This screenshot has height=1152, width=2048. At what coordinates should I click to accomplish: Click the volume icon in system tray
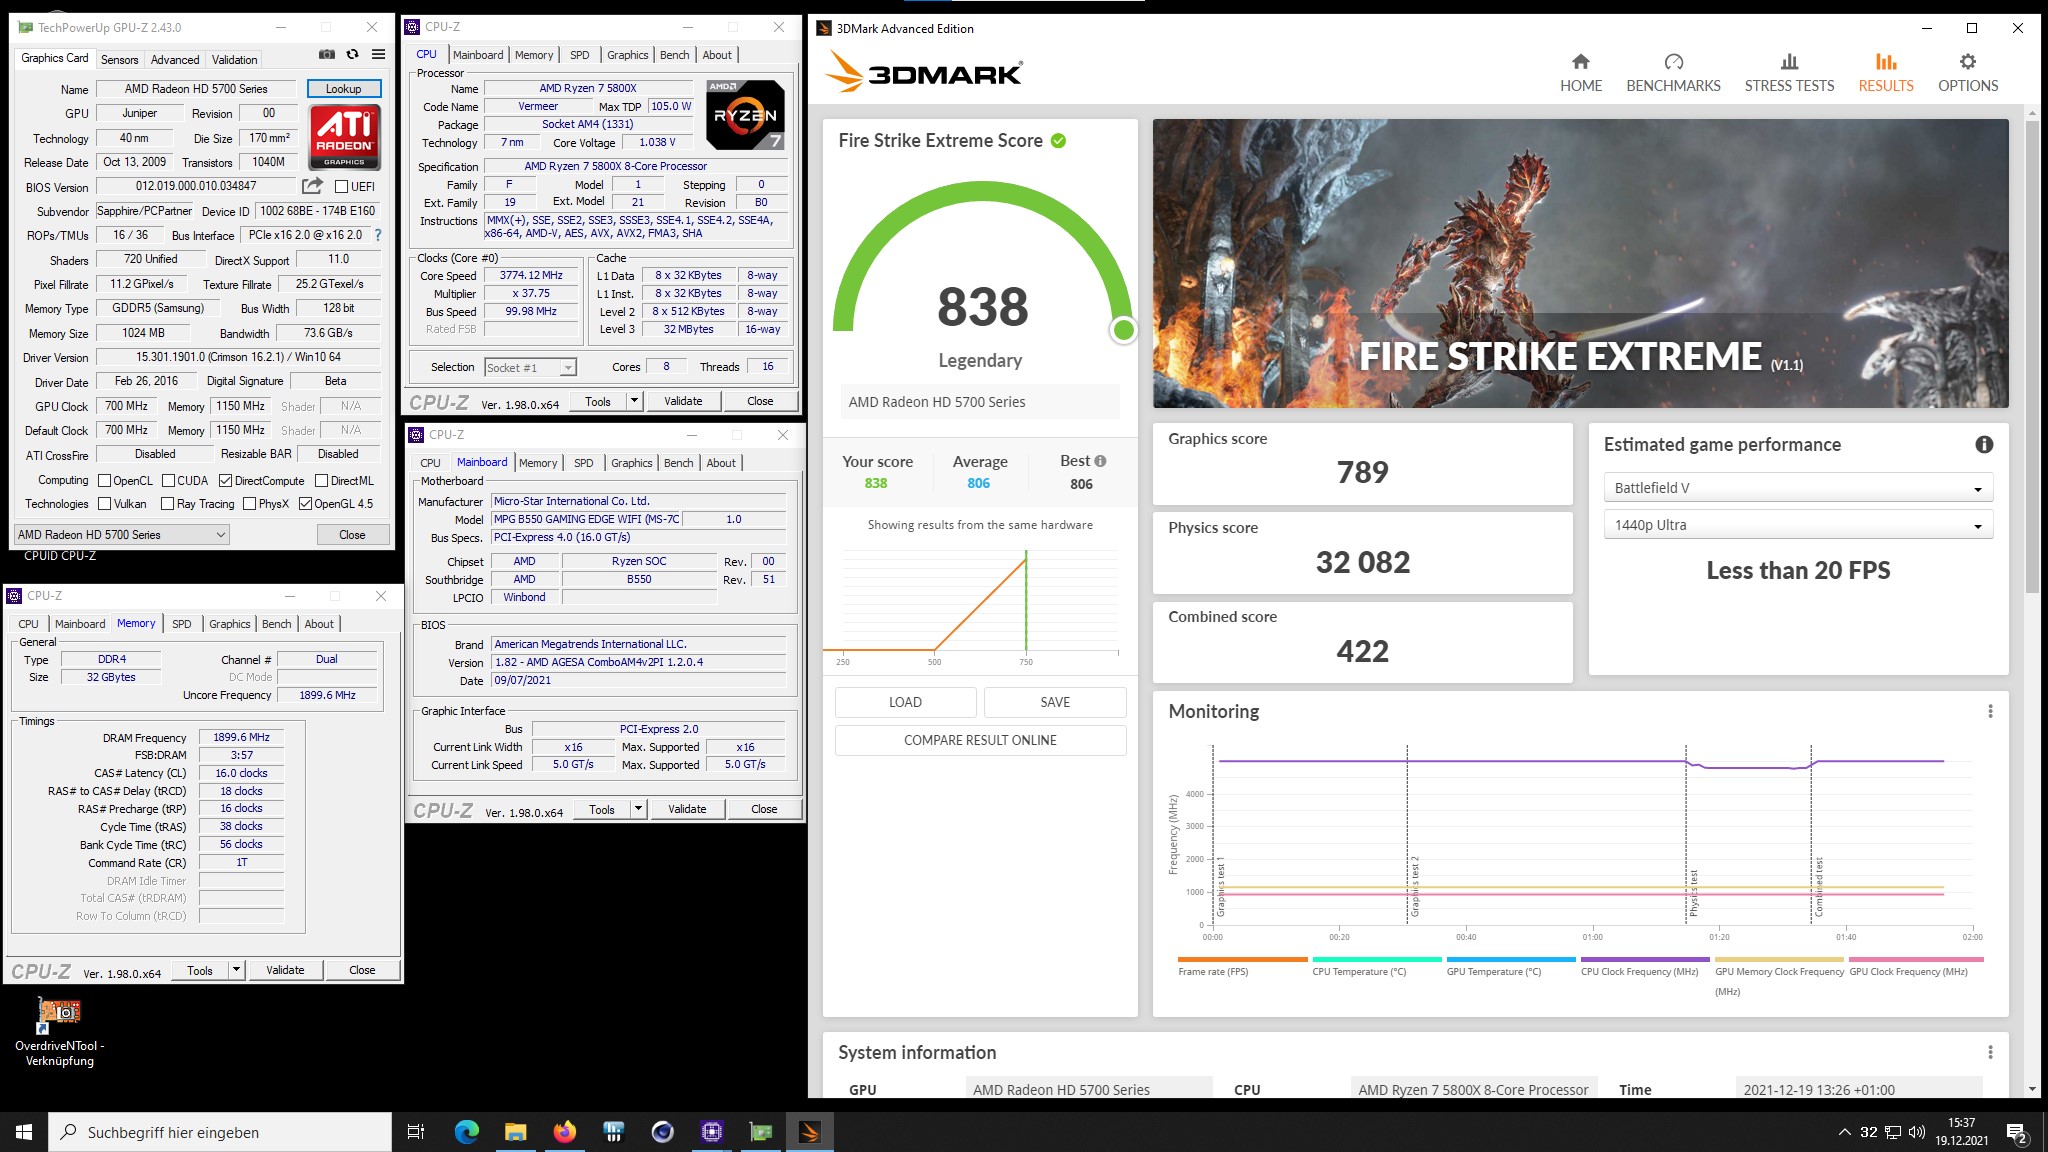pos(1916,1132)
